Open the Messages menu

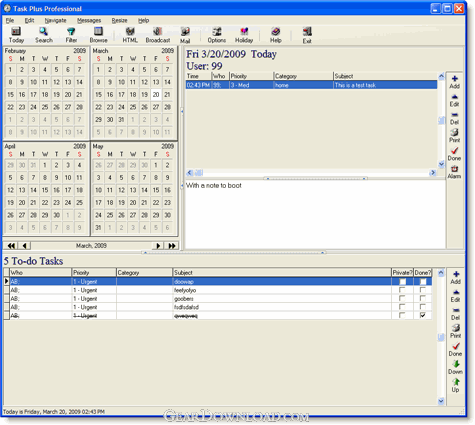(89, 20)
